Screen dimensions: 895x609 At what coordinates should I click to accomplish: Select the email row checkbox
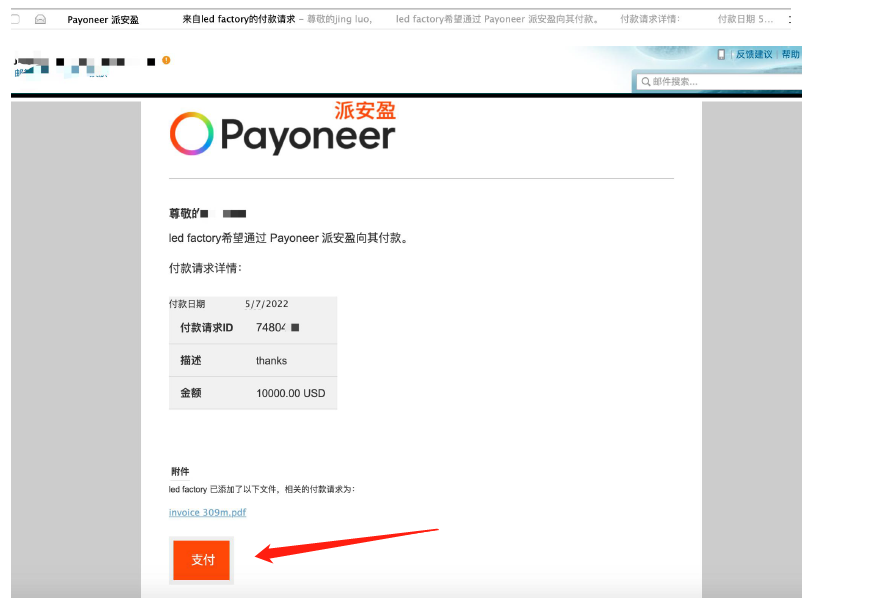click(15, 19)
